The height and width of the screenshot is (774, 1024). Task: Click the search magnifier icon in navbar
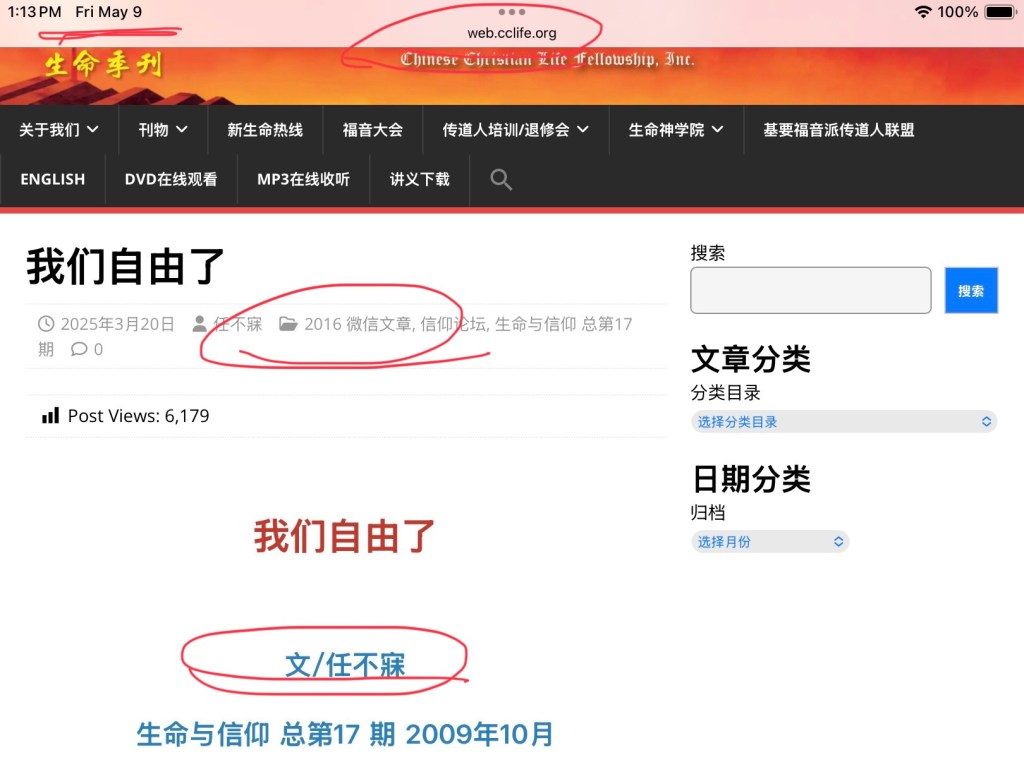(501, 180)
